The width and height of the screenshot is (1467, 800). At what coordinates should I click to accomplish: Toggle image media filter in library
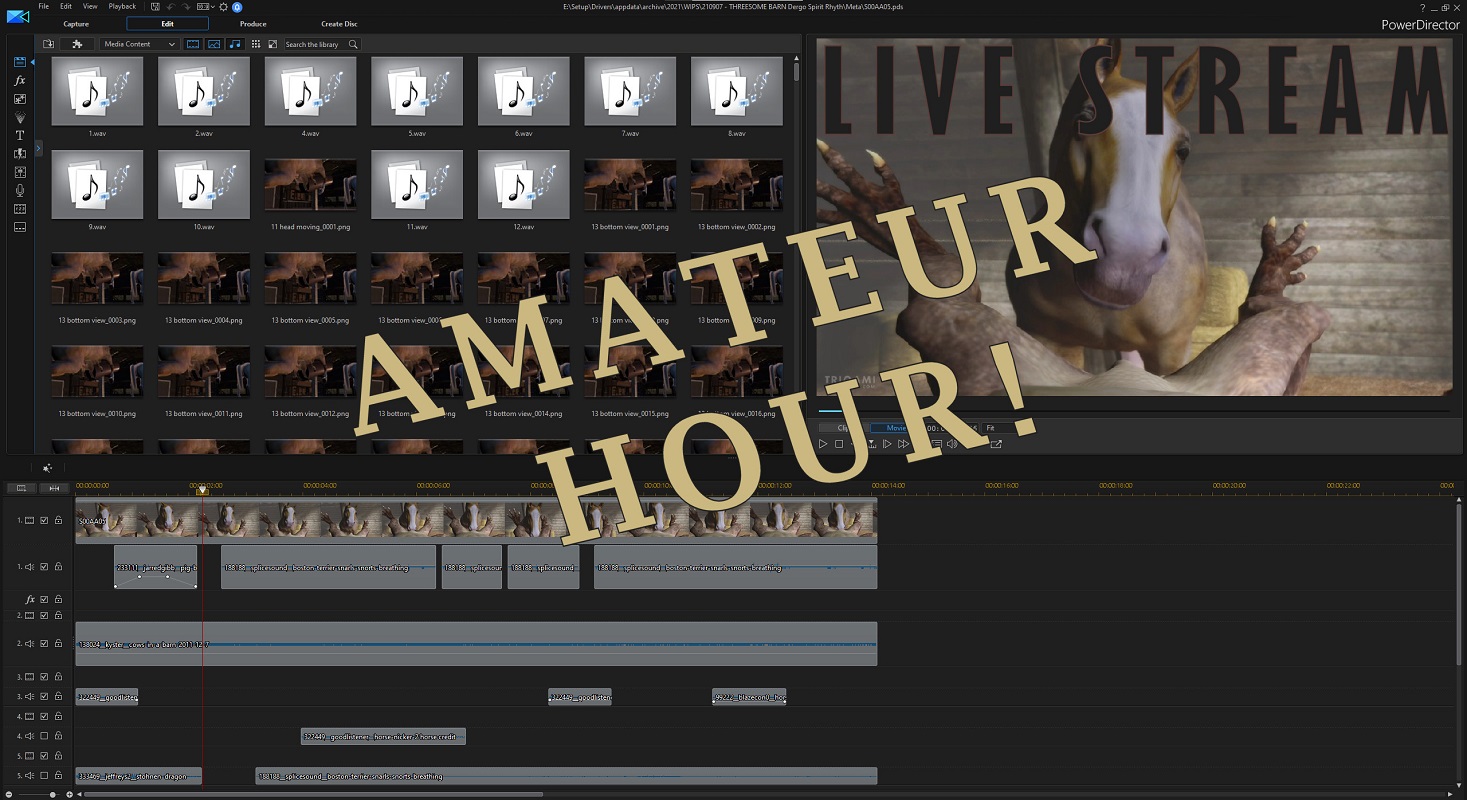[x=214, y=44]
